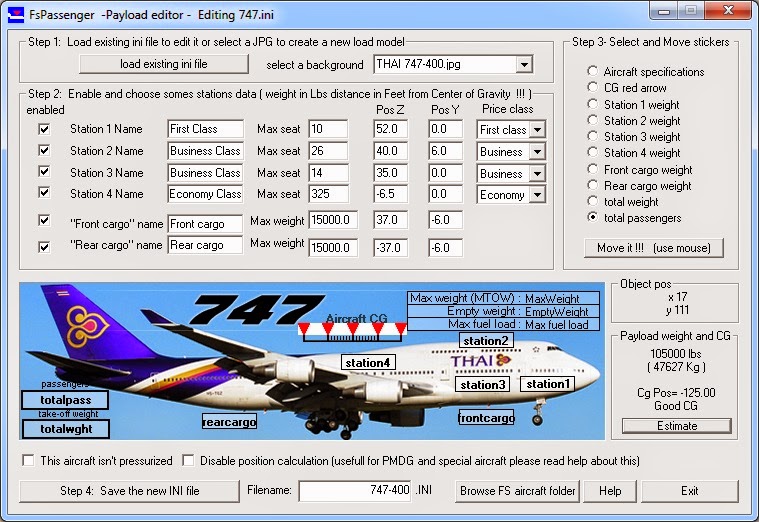Click the 105000 lbs payload weight value
Viewport: 759px width, 522px height.
tap(676, 353)
